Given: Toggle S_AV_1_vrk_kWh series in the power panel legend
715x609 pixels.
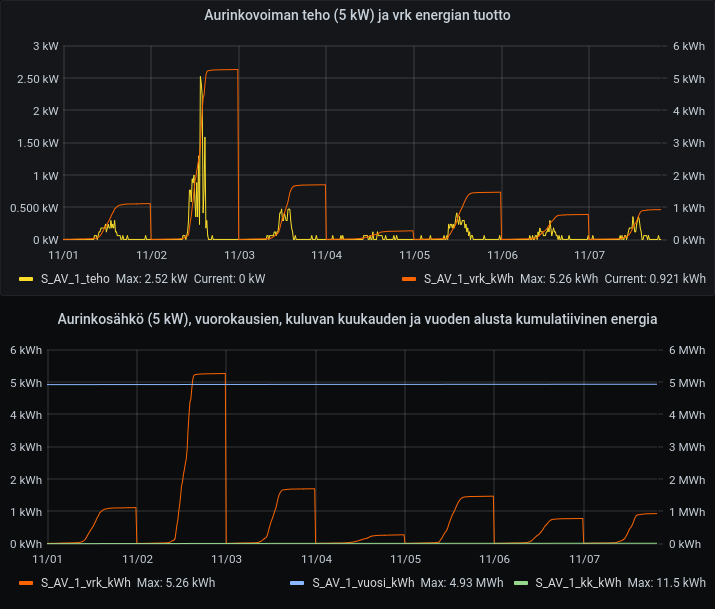Looking at the screenshot, I should 469,278.
